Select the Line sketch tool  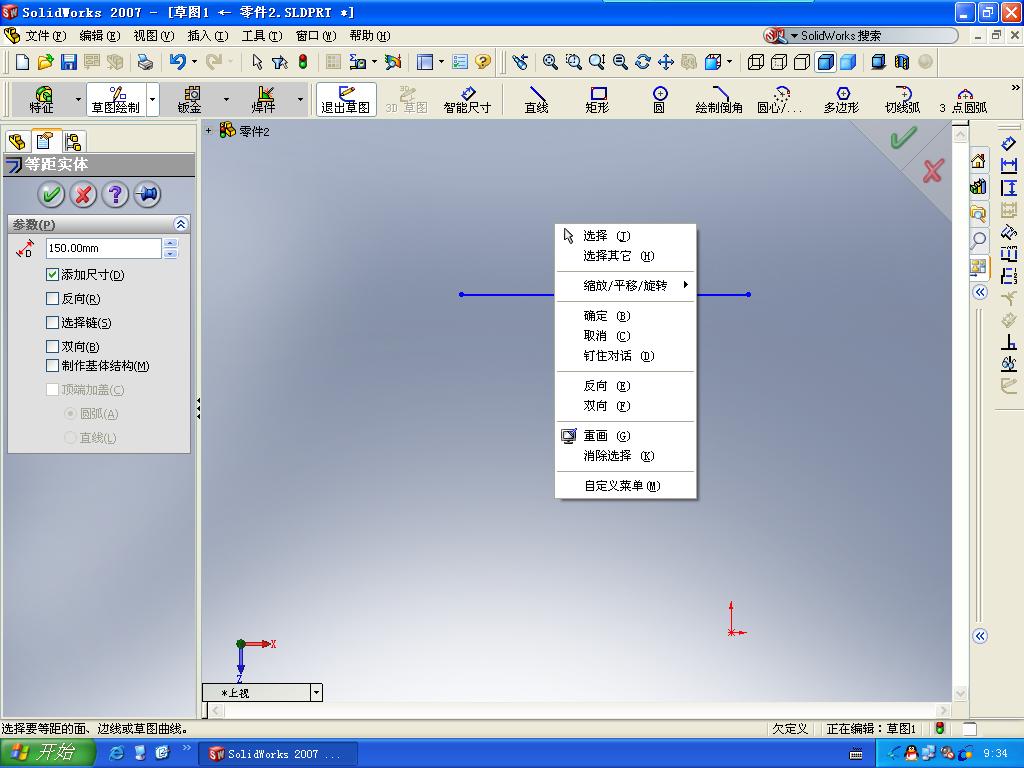tap(536, 99)
